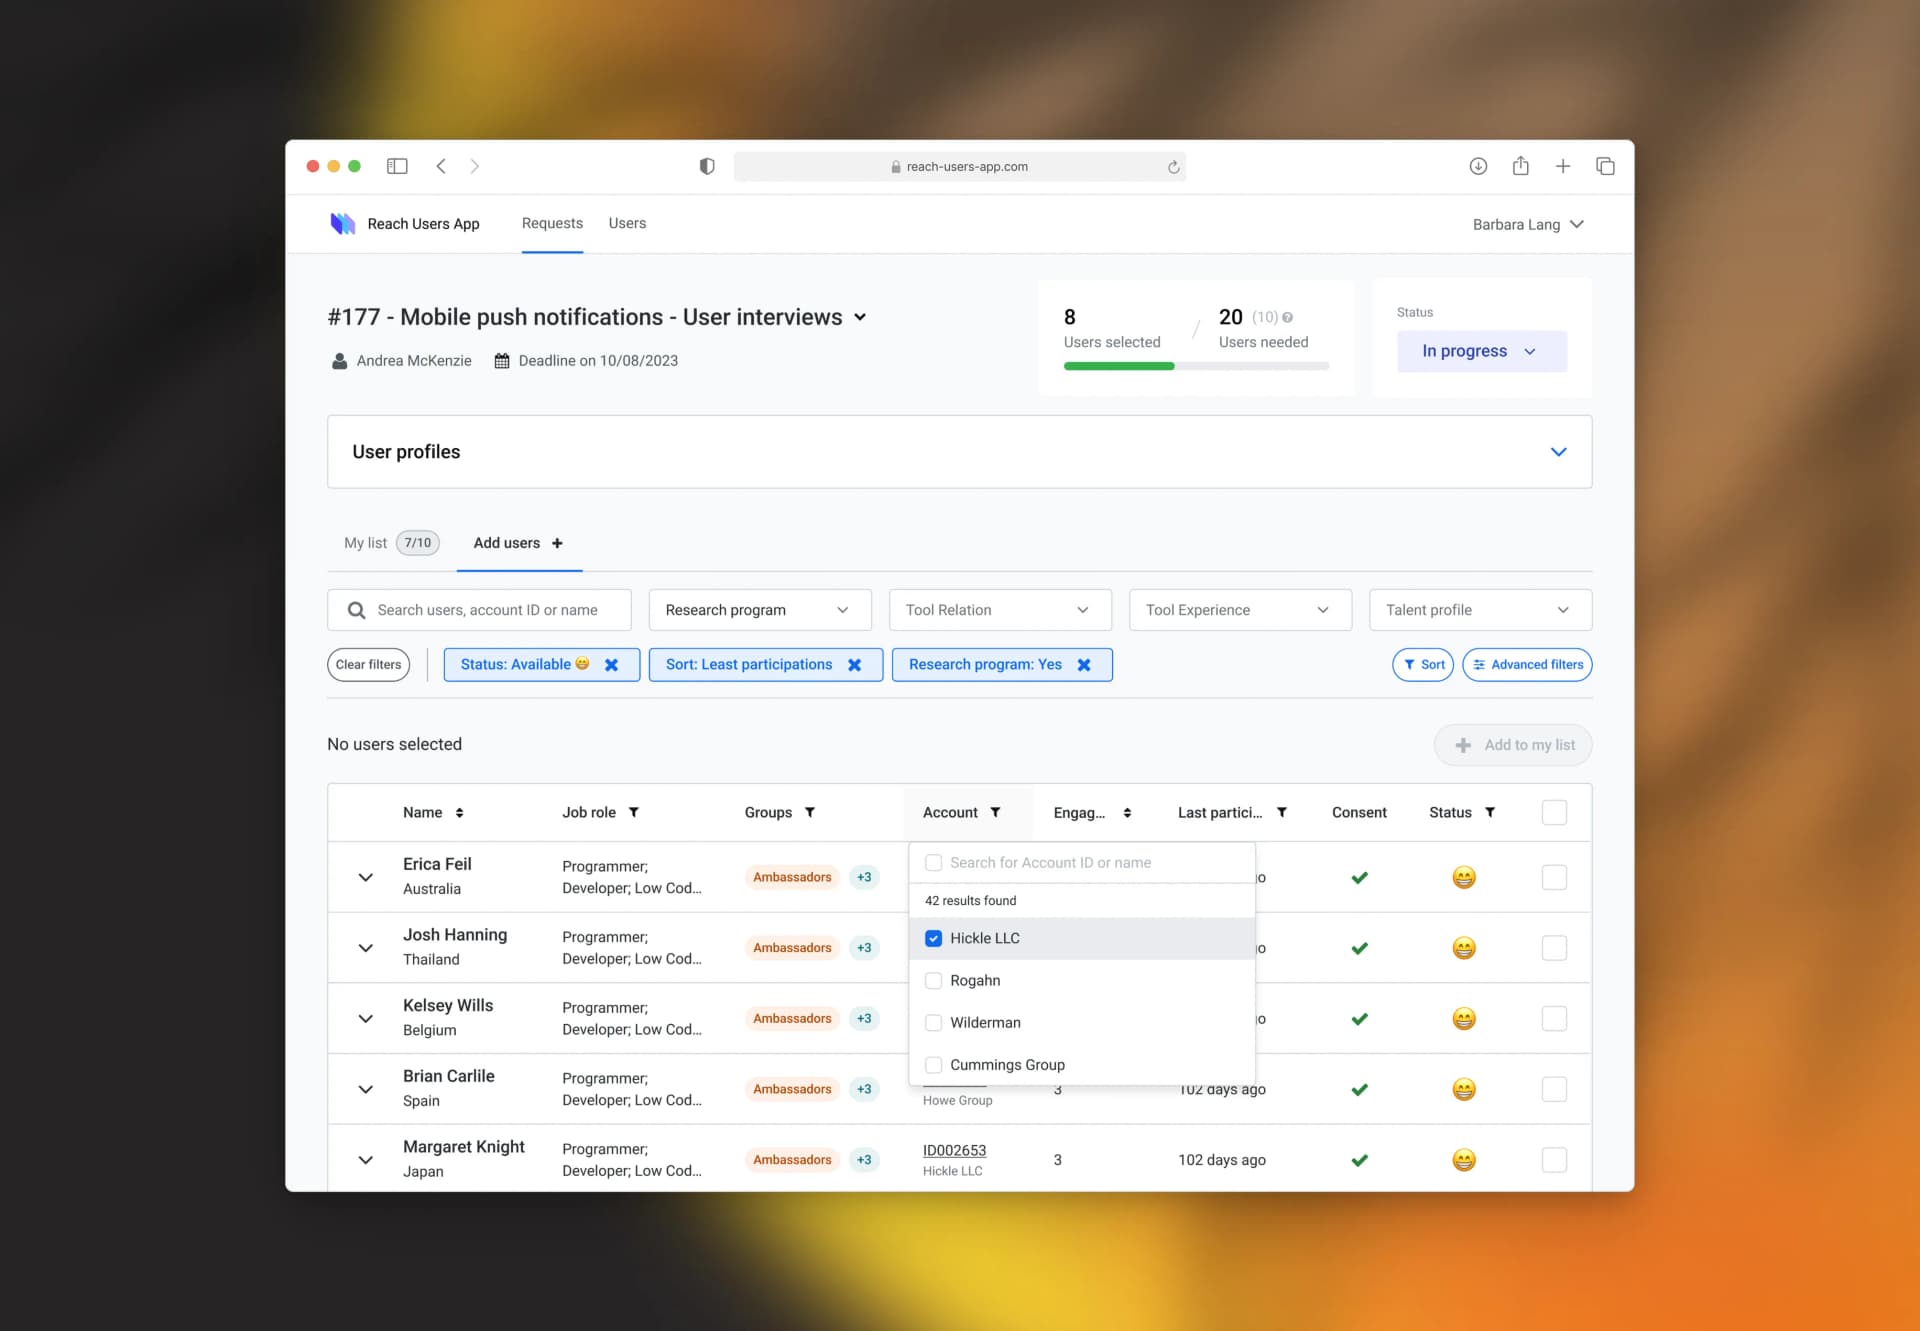Select Kelsey Wills row checkbox
The image size is (1920, 1331).
pyautogui.click(x=1554, y=1019)
